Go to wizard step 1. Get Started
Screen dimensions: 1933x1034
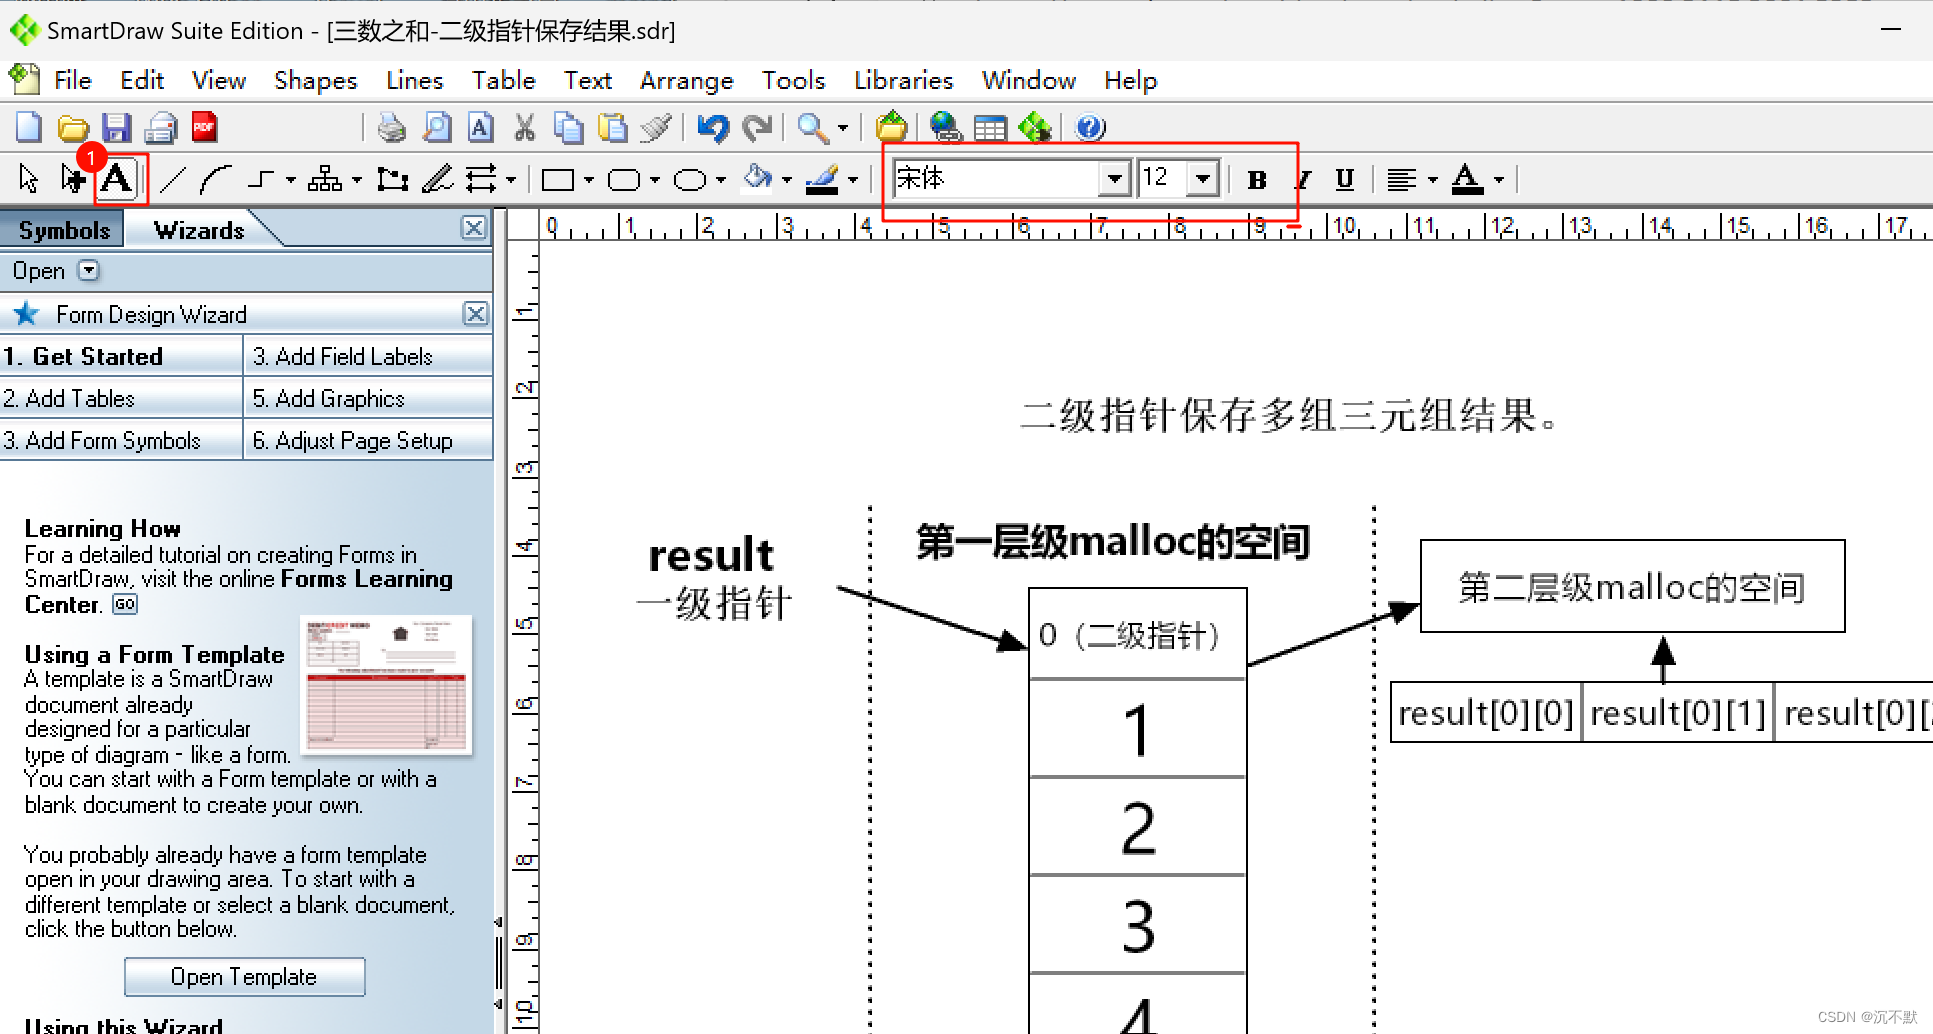pyautogui.click(x=122, y=356)
